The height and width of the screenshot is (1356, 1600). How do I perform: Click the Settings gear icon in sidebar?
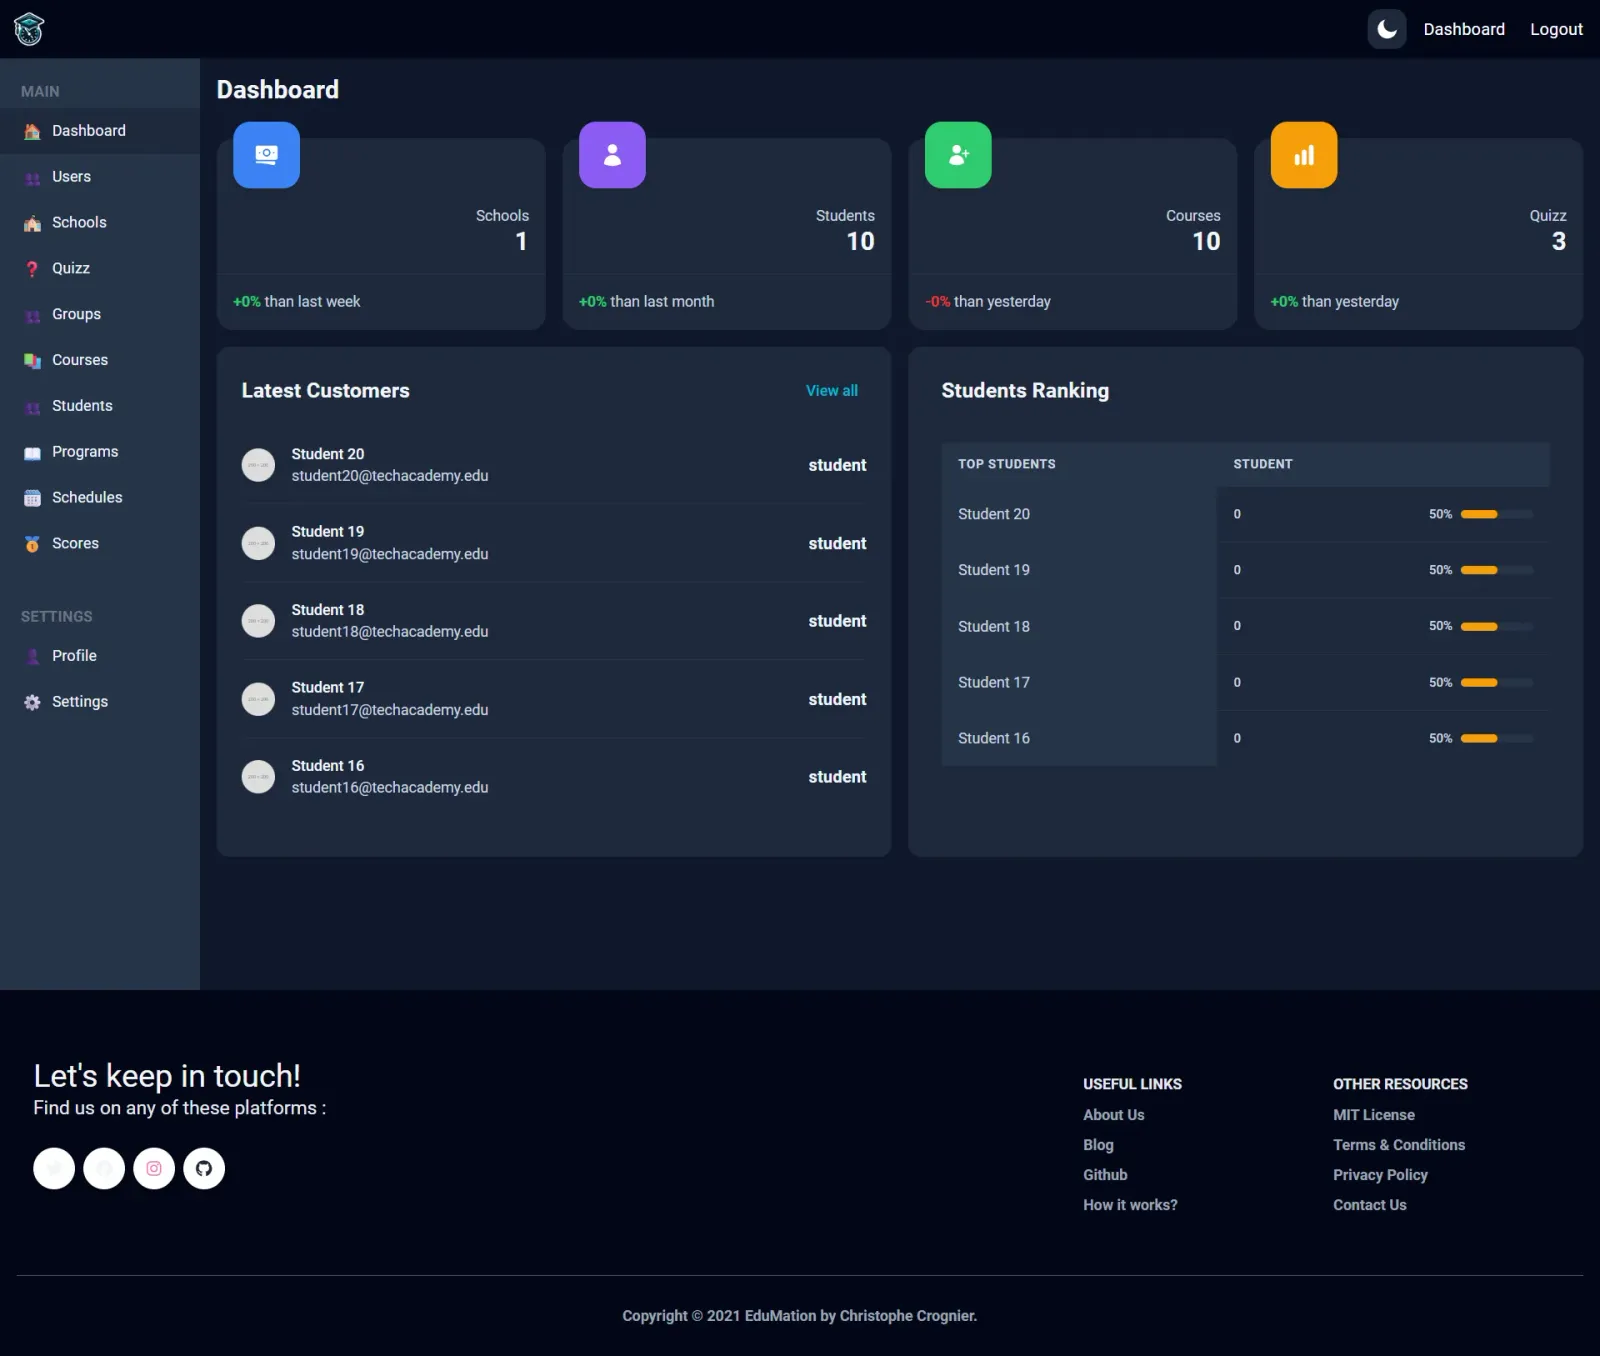(32, 702)
